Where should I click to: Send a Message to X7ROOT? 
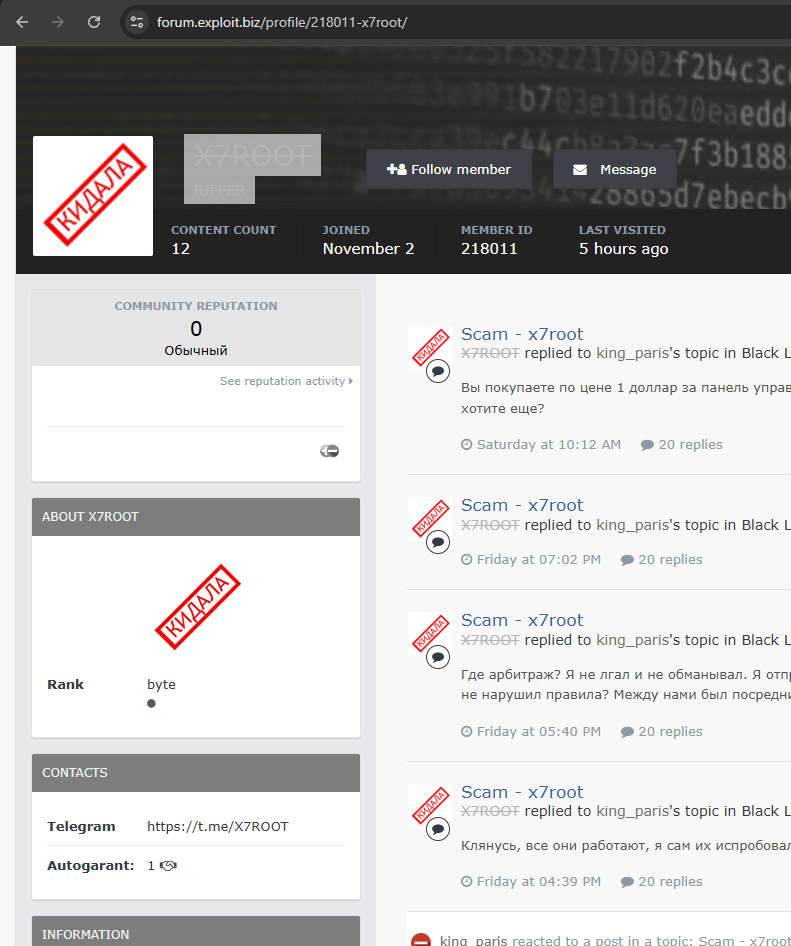tap(614, 170)
